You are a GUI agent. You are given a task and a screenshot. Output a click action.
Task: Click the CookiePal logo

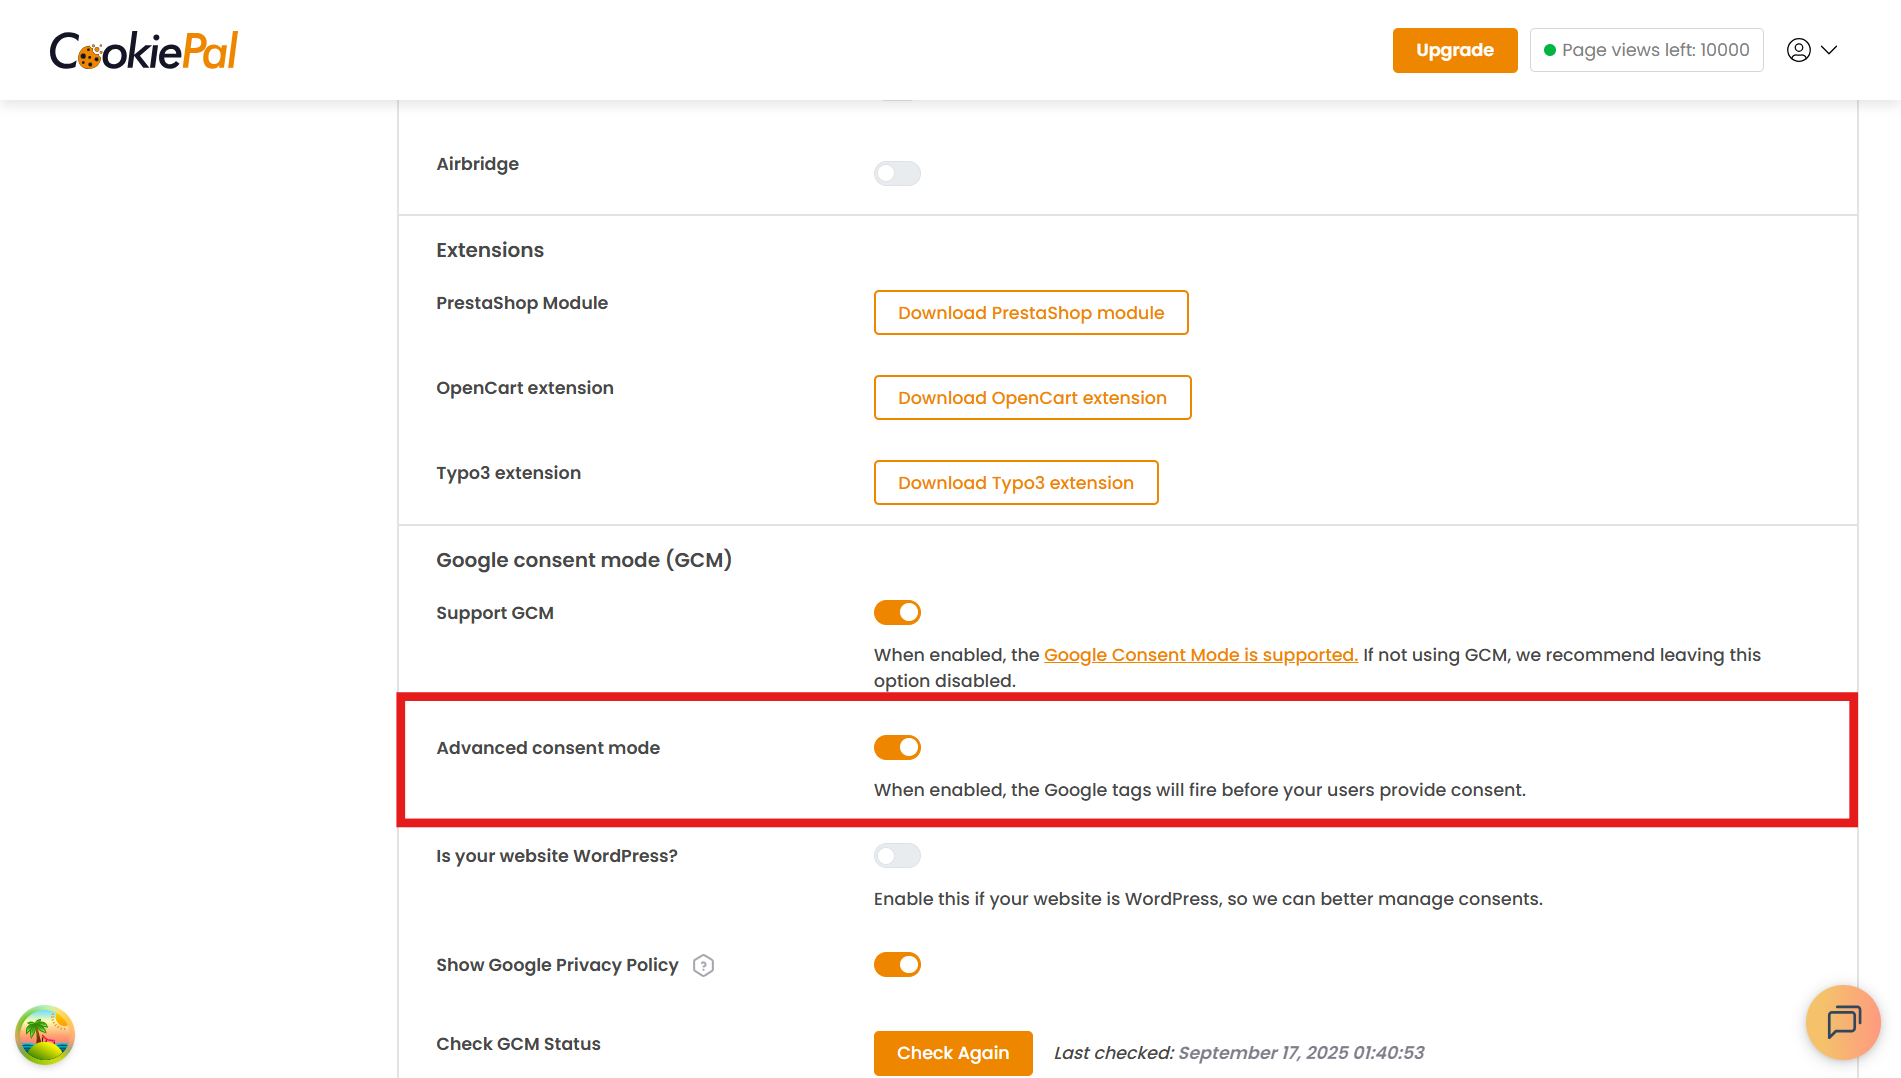click(x=143, y=49)
